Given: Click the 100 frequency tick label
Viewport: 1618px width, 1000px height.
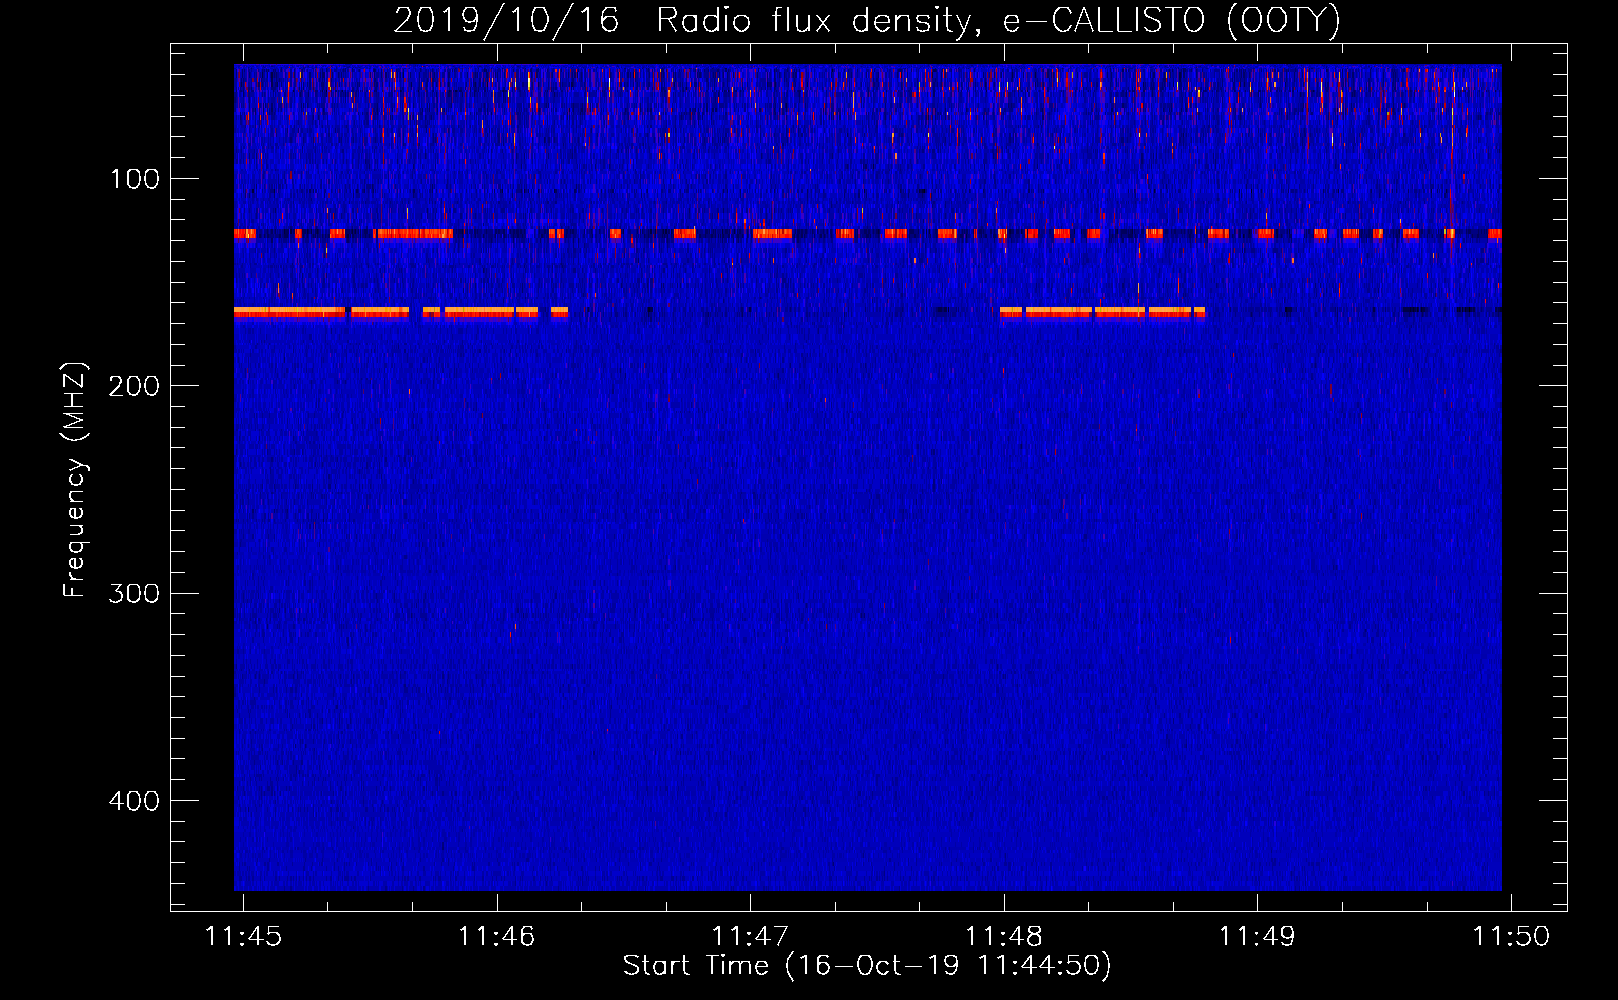Looking at the screenshot, I should point(135,179).
